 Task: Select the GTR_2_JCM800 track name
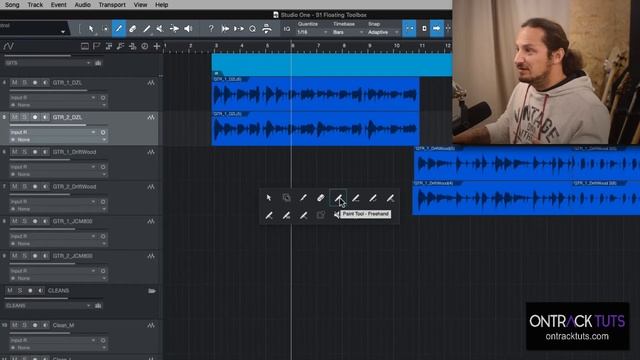coord(73,256)
